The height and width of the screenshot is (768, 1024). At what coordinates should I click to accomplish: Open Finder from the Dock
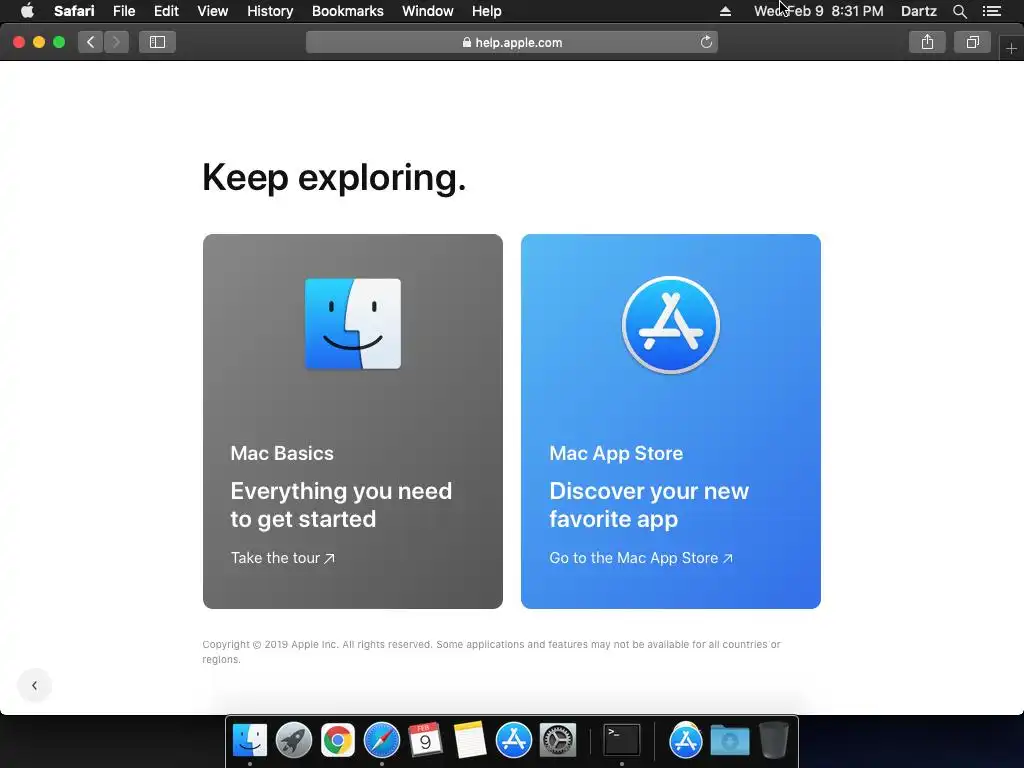249,740
